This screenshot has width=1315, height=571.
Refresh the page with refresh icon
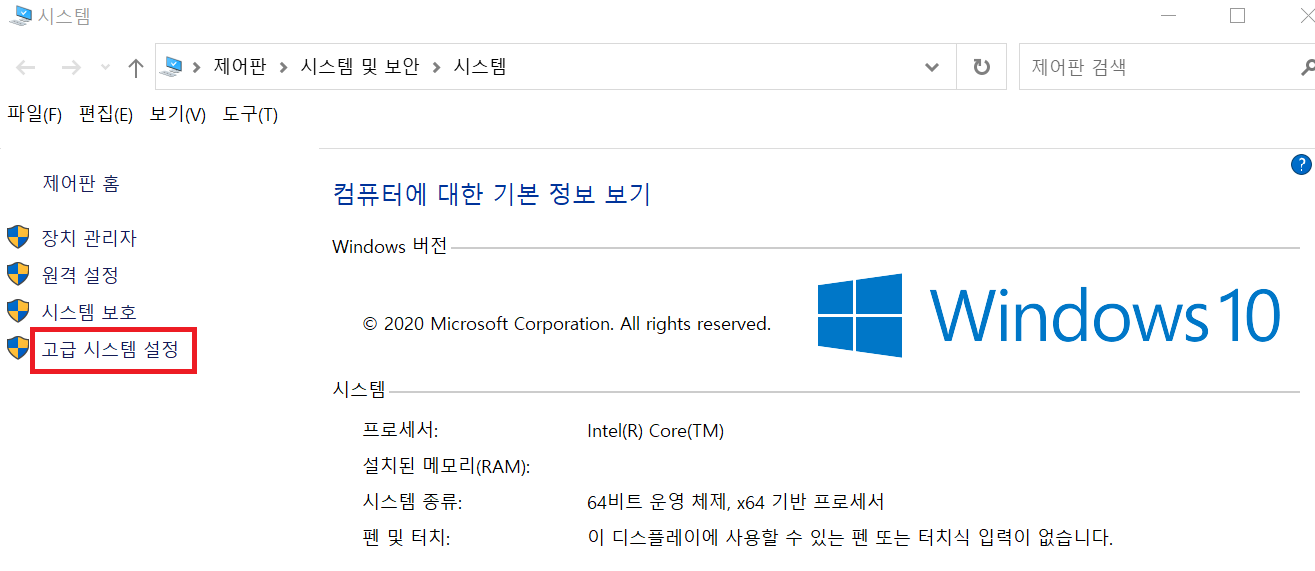[x=982, y=68]
